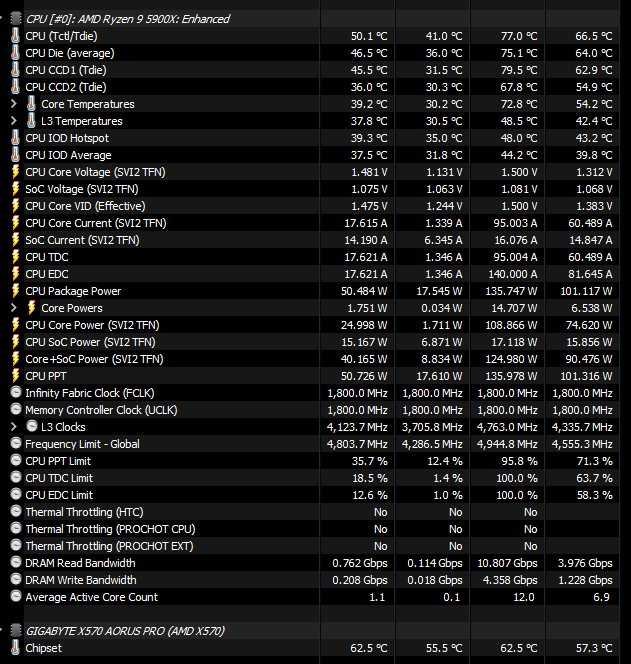Click the thermometer icon beside Chipset
The width and height of the screenshot is (631, 664).
pyautogui.click(x=15, y=648)
